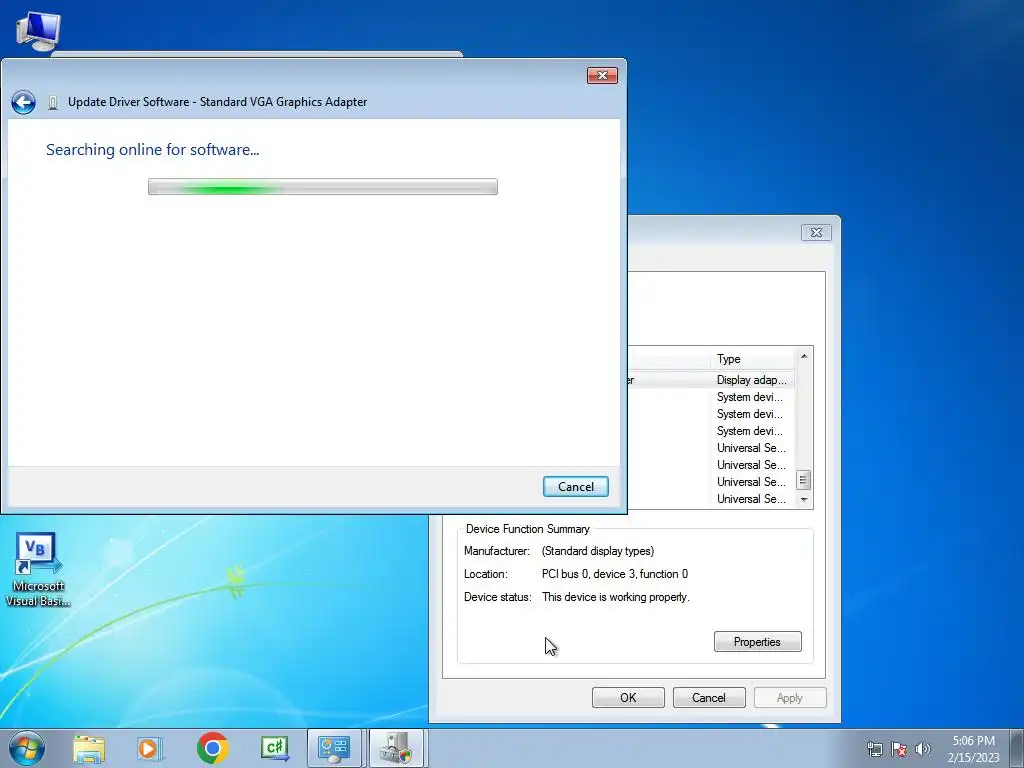Click '(Standard display types)' manufacturer text

click(x=598, y=551)
